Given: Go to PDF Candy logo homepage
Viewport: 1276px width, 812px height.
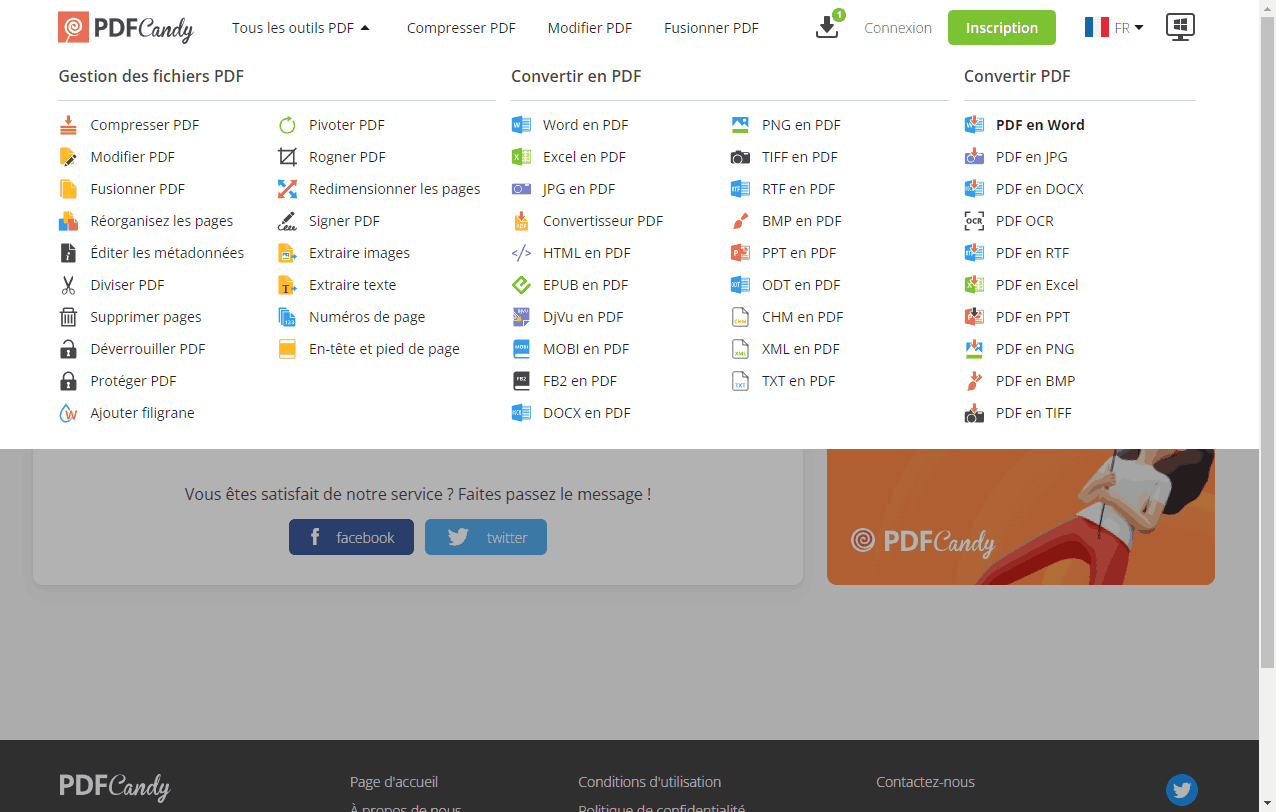Looking at the screenshot, I should point(125,28).
